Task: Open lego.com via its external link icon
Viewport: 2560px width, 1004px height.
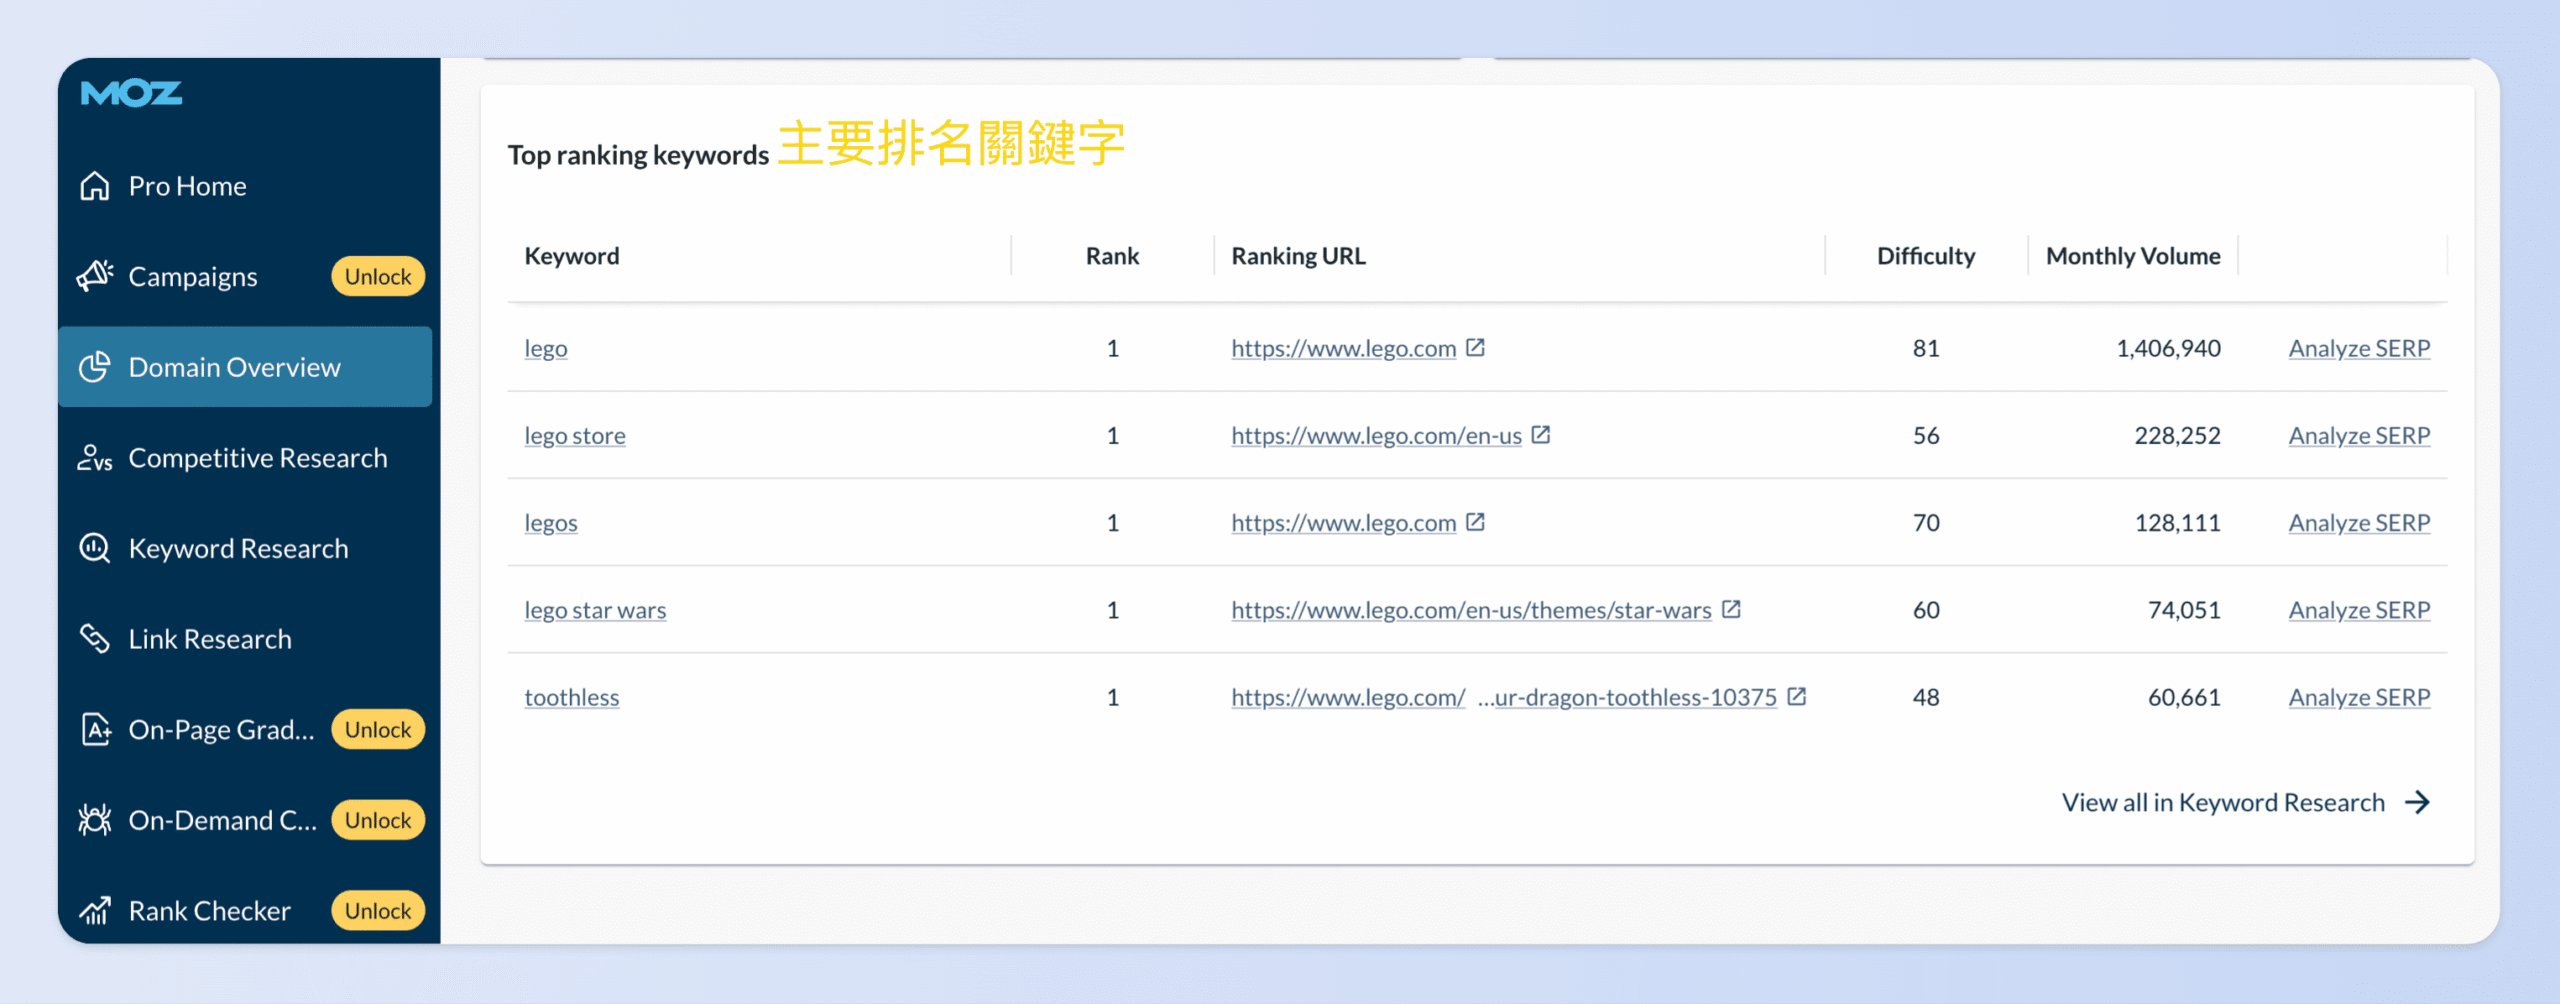Action: pos(1474,347)
